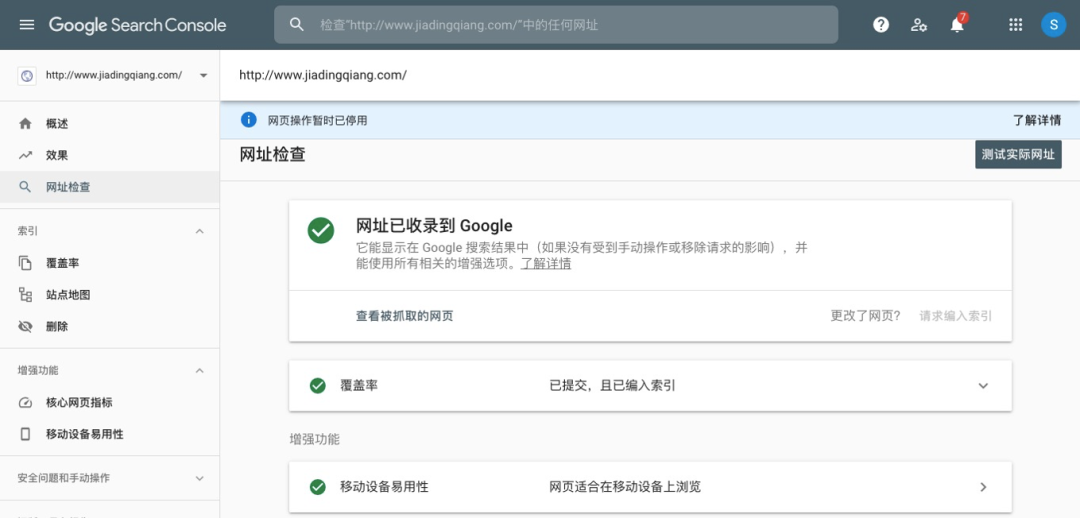Screen dimensions: 1080x518
Task: Click 查看被抓取的网页 link
Action: (404, 316)
